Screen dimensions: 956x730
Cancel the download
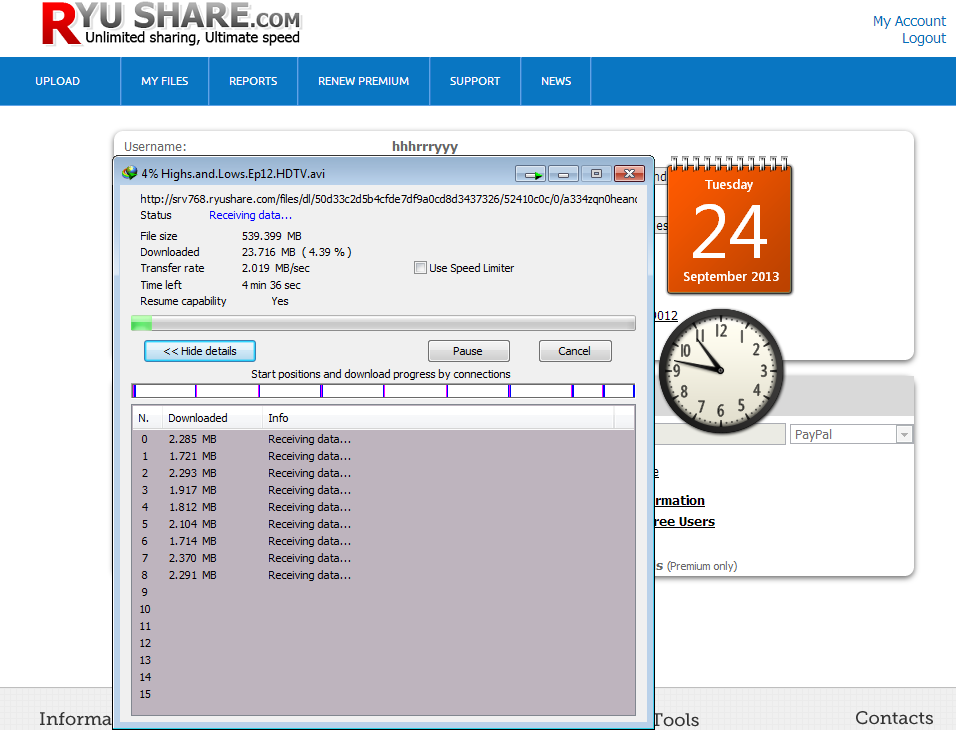[x=575, y=351]
